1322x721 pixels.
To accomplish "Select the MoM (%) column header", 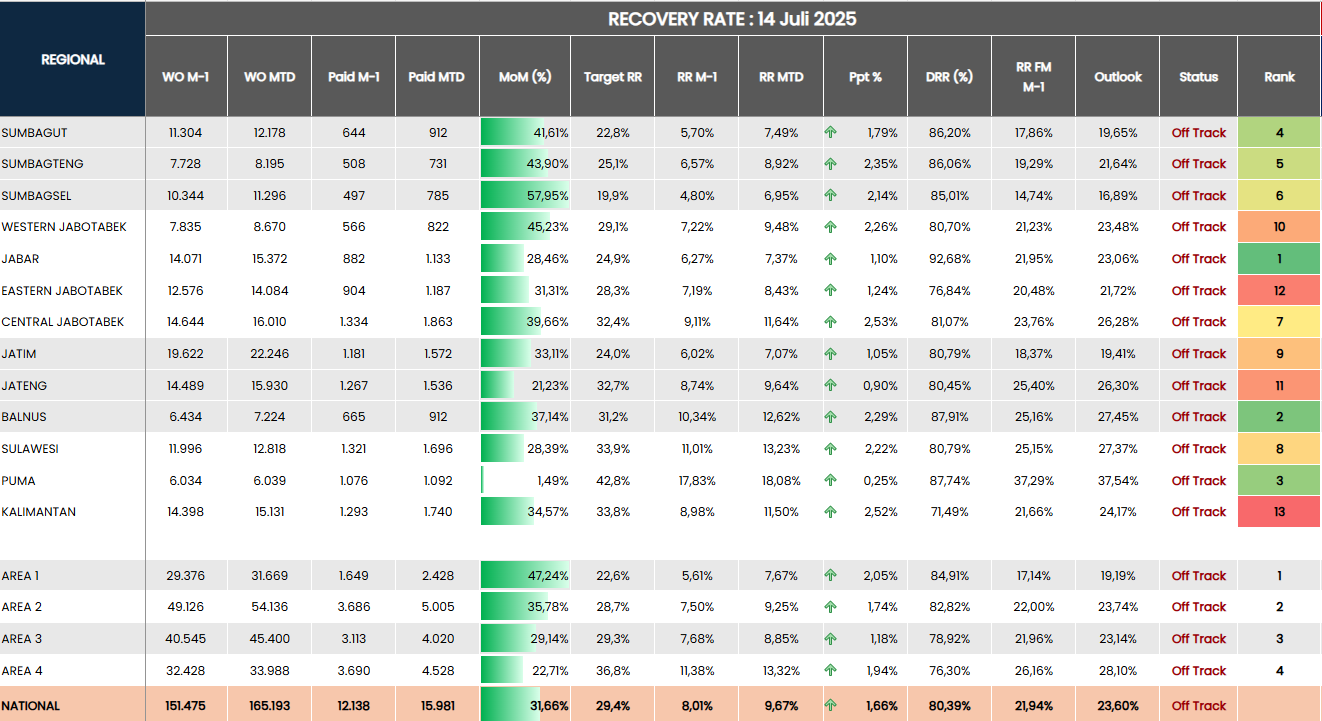I will 525,77.
